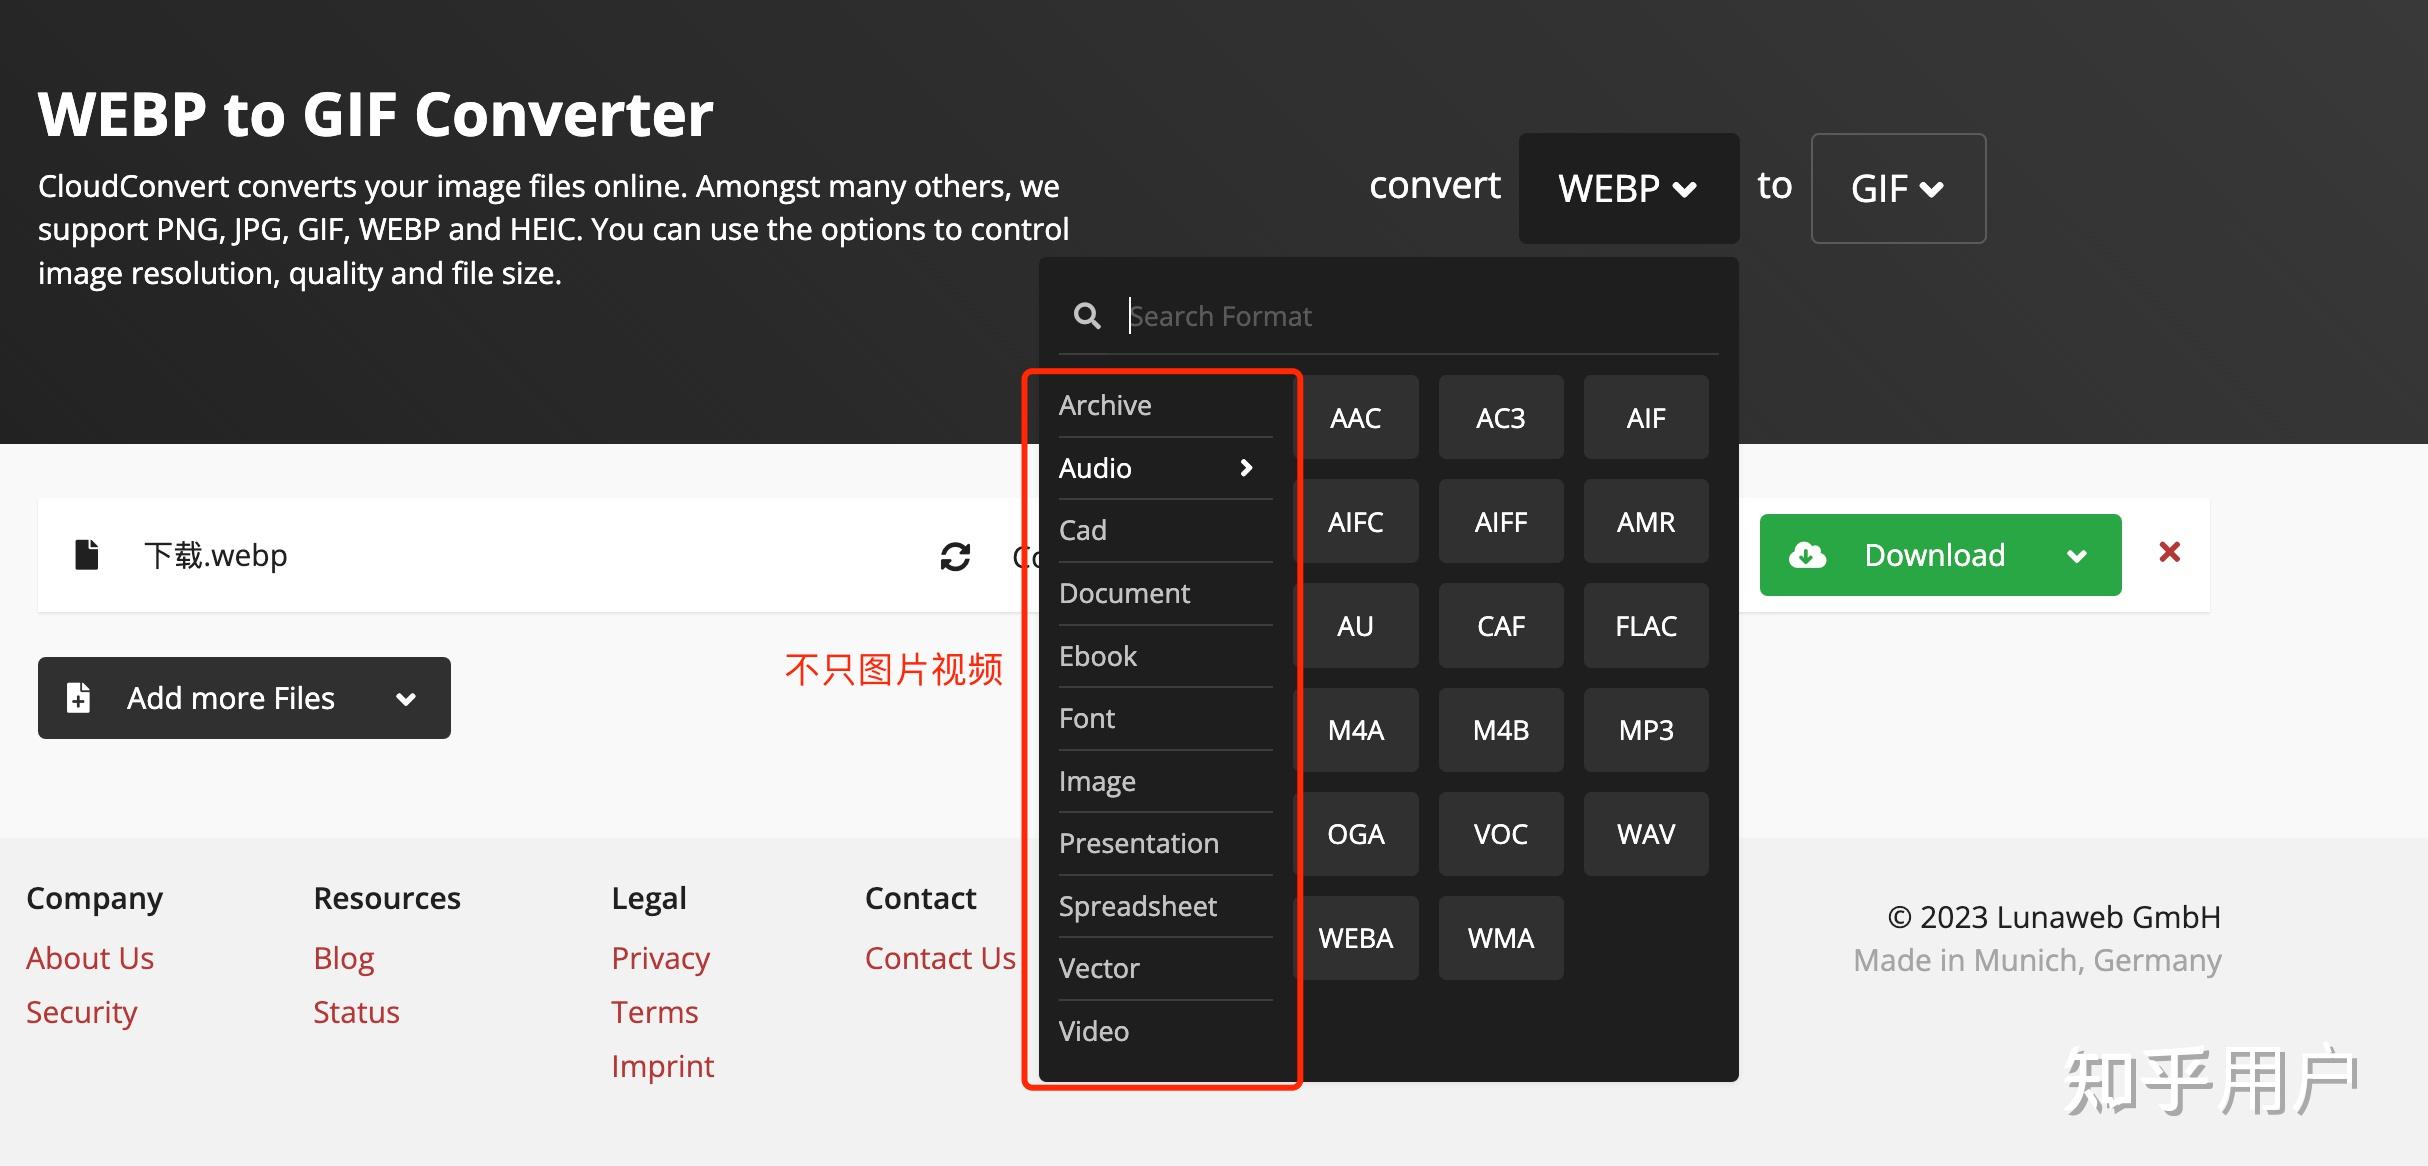2428x1166 pixels.
Task: Open the Add more Files dropdown arrow
Action: tap(406, 698)
